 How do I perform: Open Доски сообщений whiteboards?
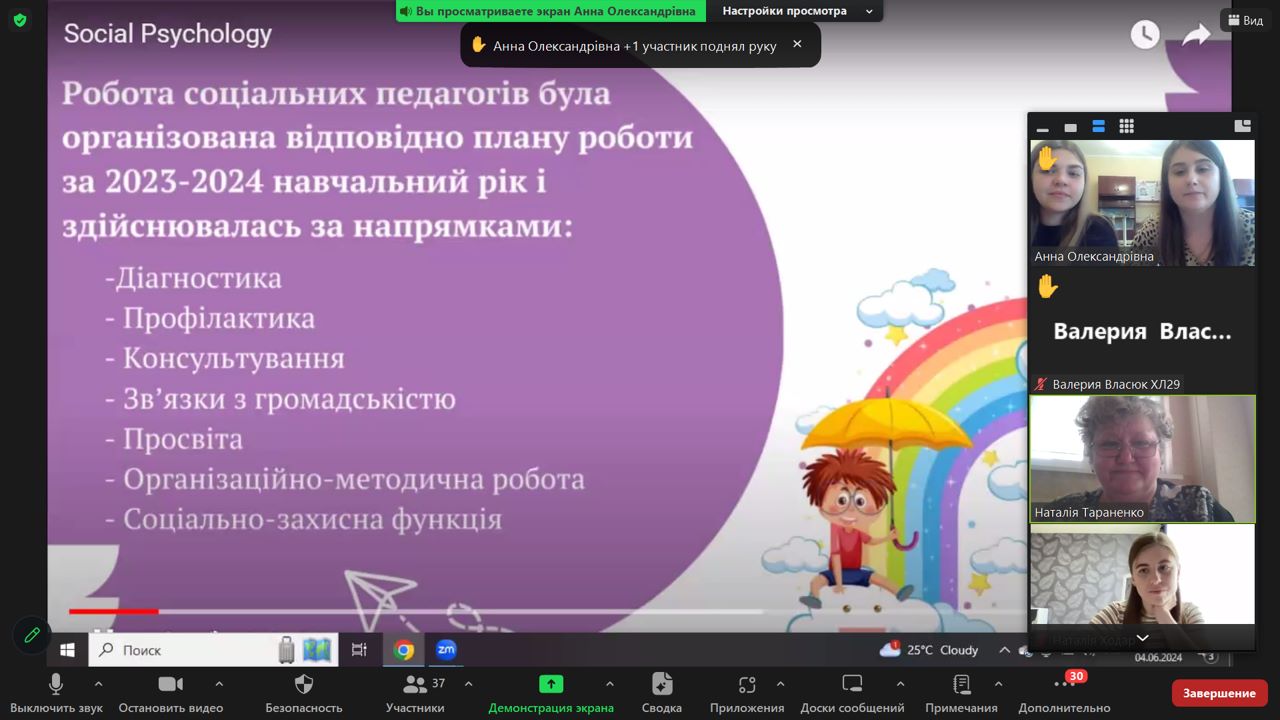pos(852,693)
